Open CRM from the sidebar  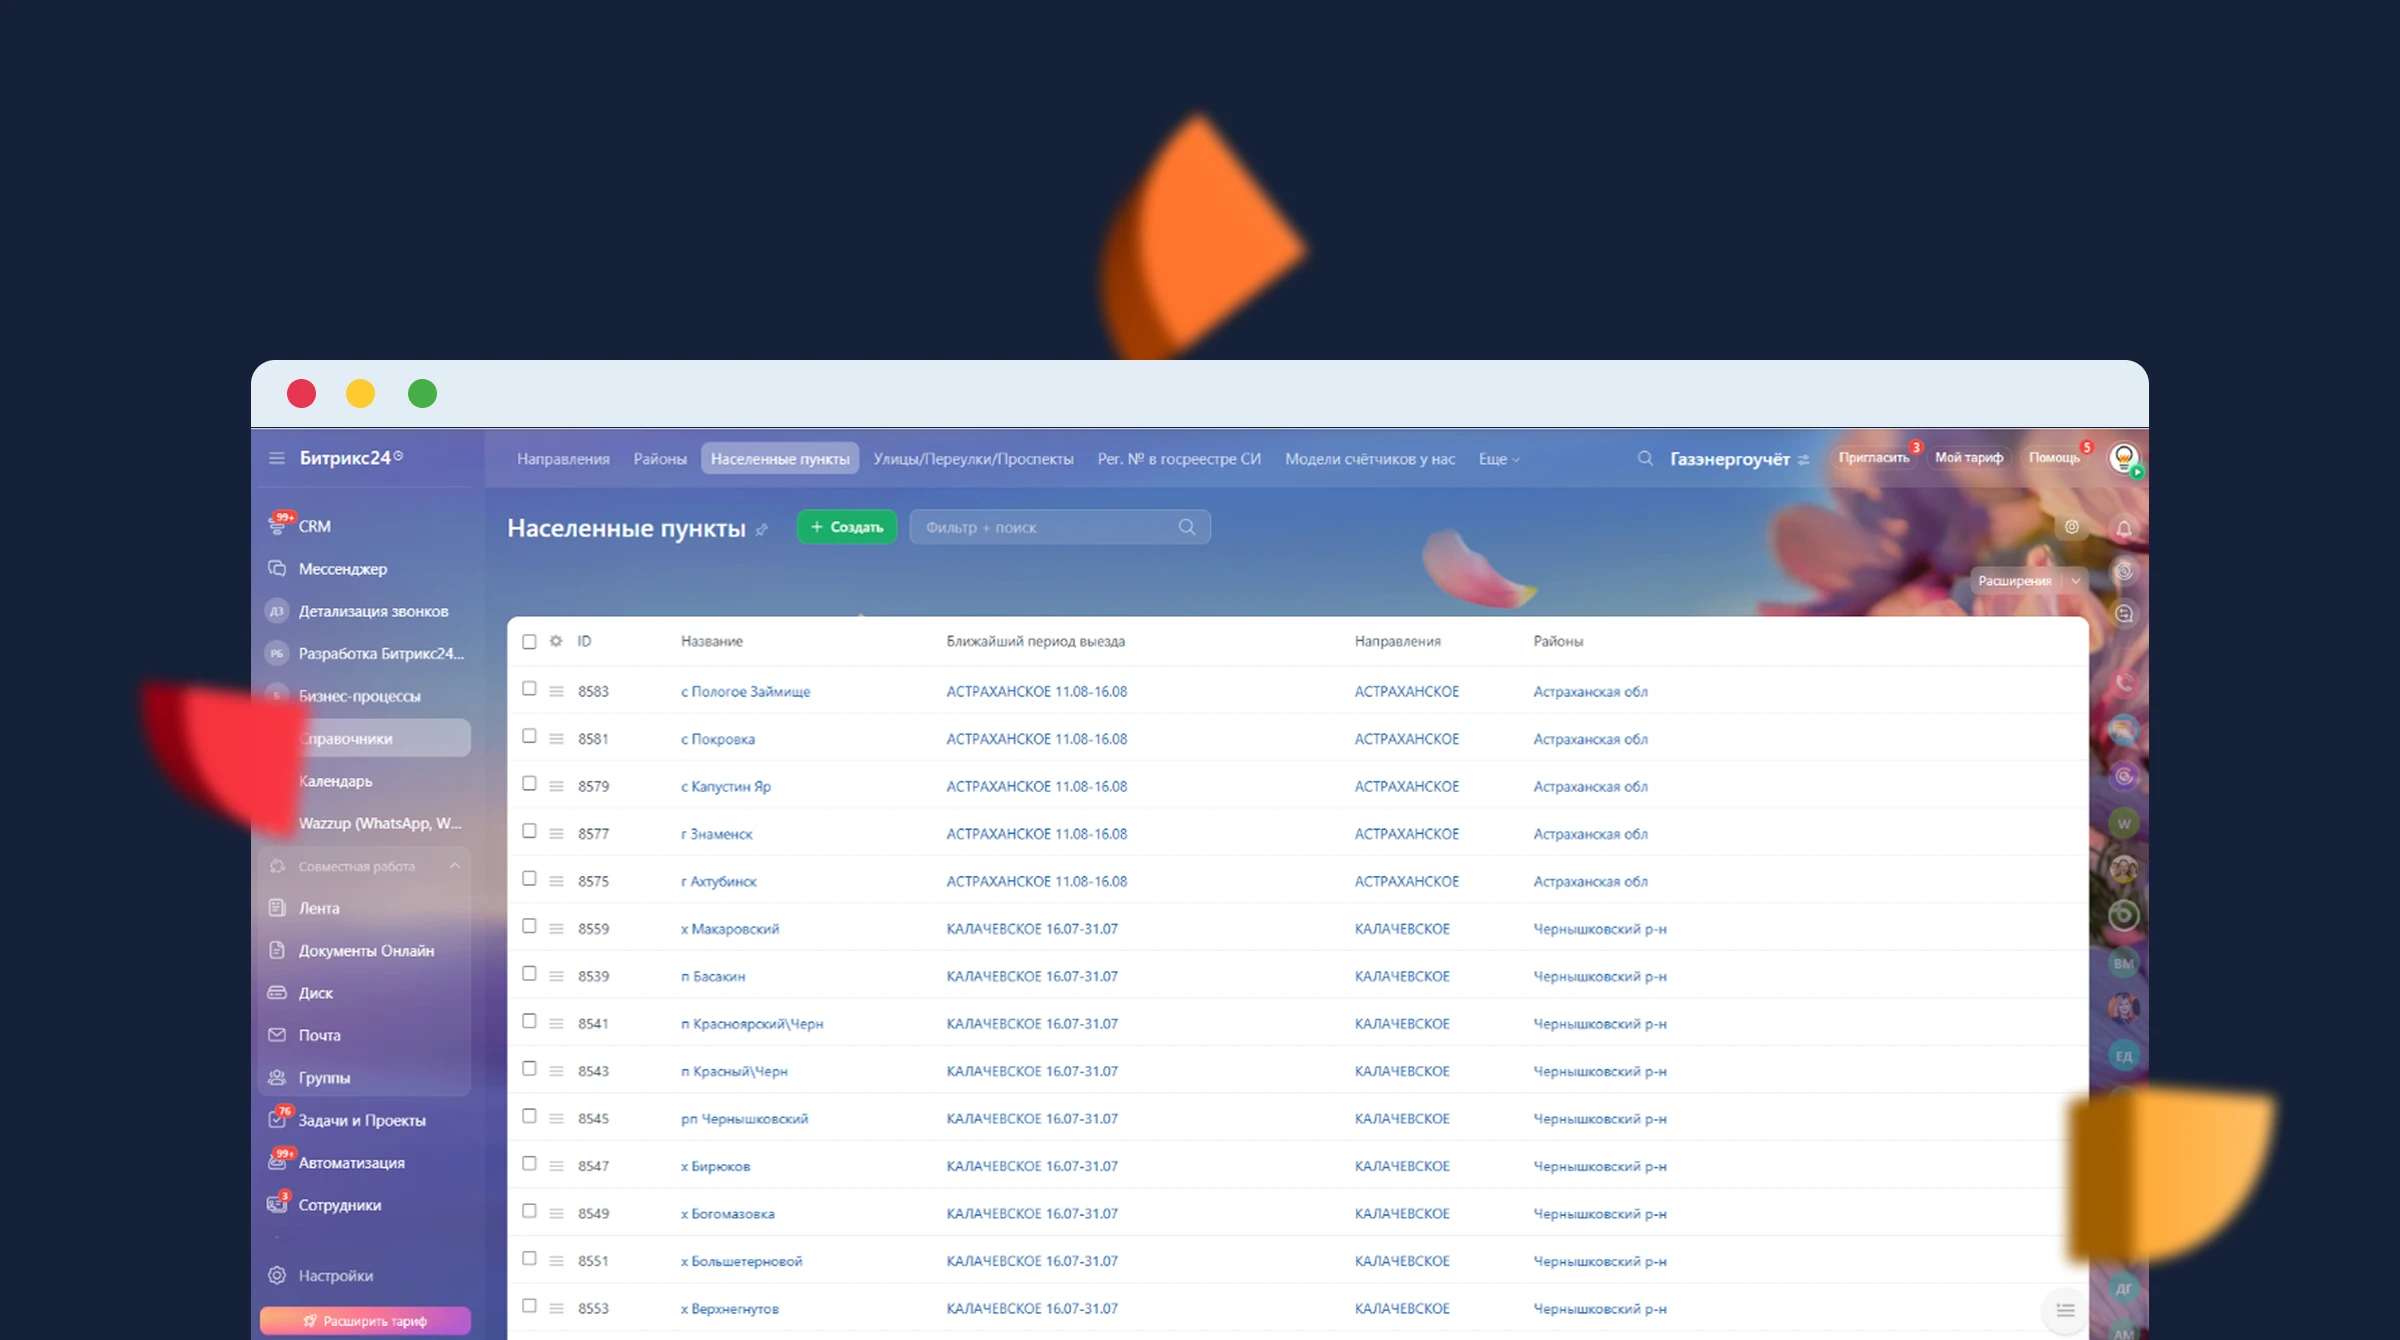(314, 526)
